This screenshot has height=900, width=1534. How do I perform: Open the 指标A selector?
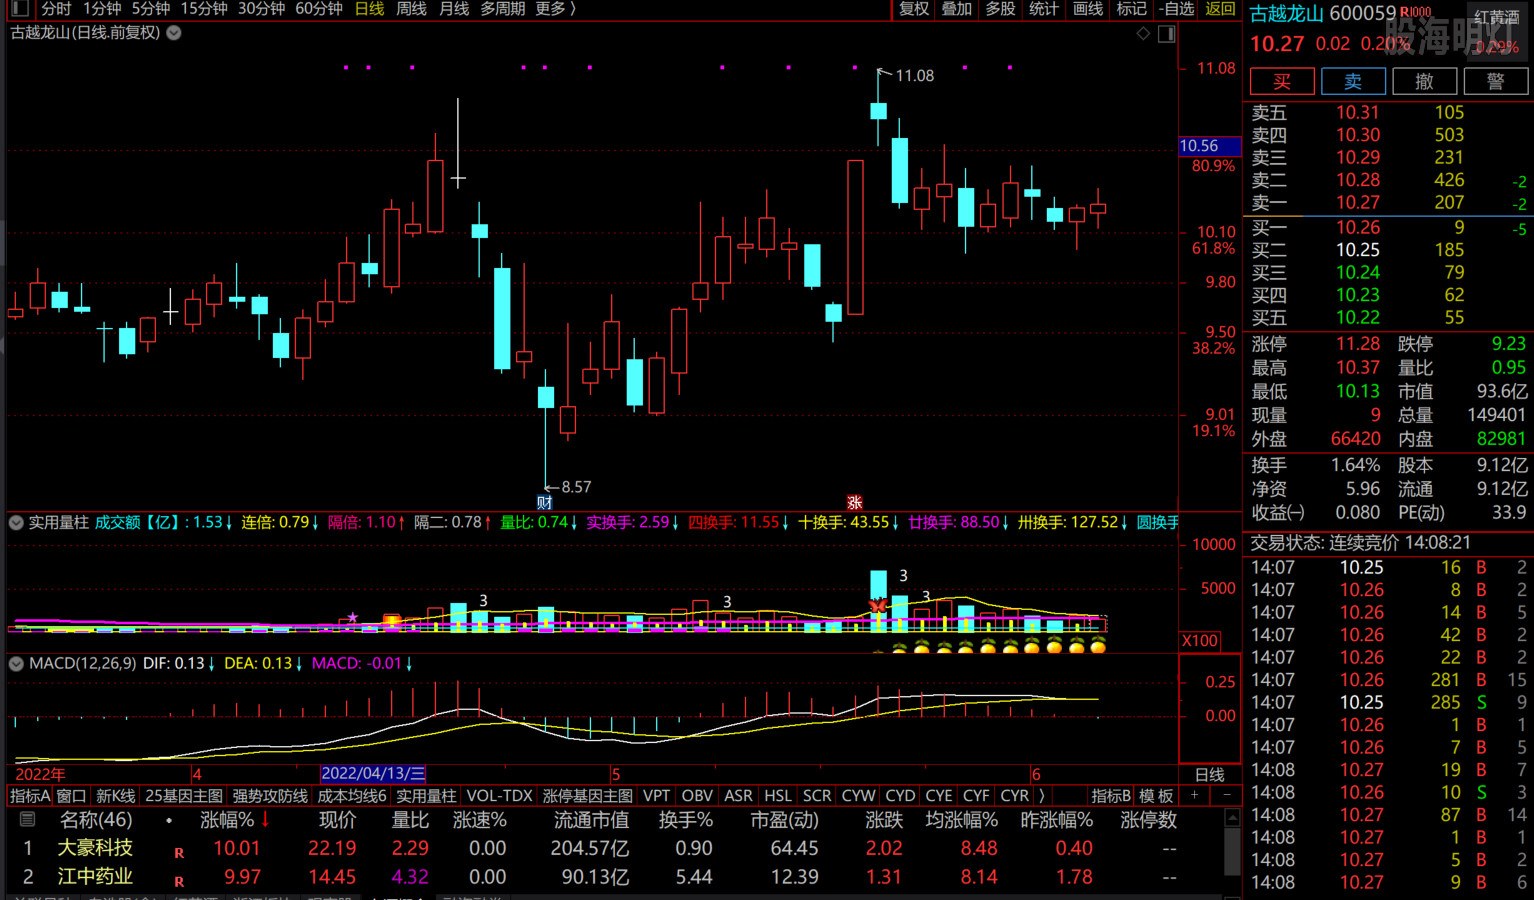click(29, 796)
